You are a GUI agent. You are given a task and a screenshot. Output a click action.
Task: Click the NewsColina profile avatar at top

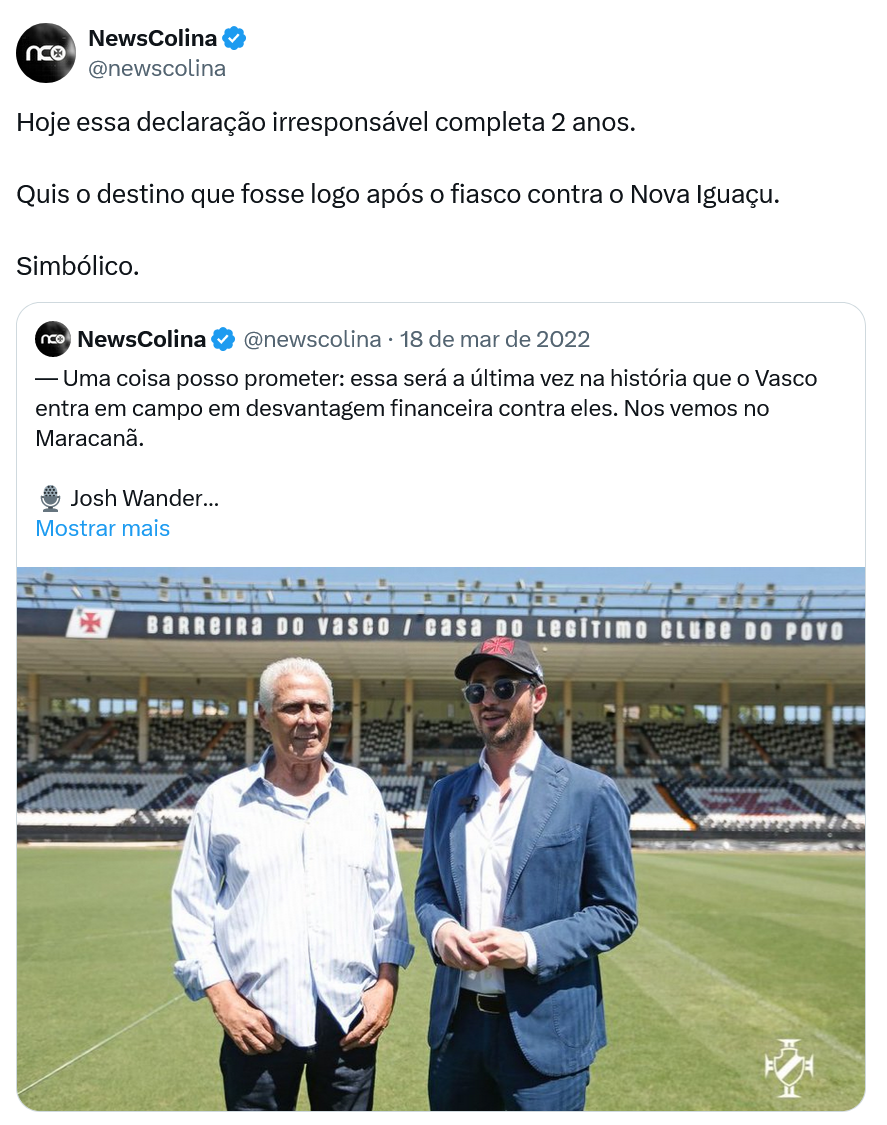(x=46, y=53)
